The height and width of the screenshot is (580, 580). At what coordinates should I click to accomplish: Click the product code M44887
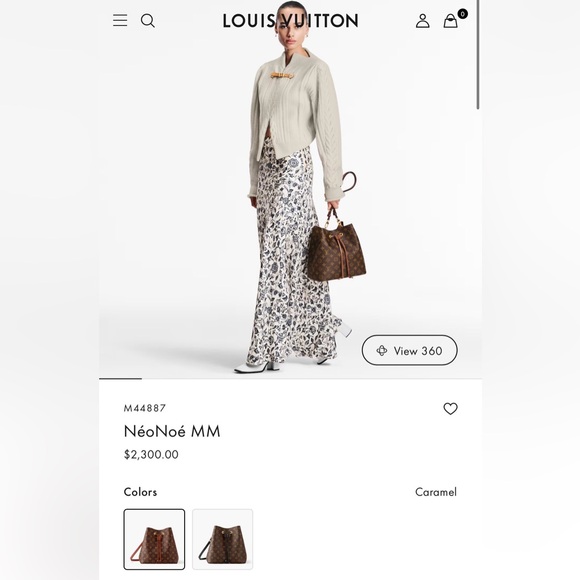(x=145, y=408)
